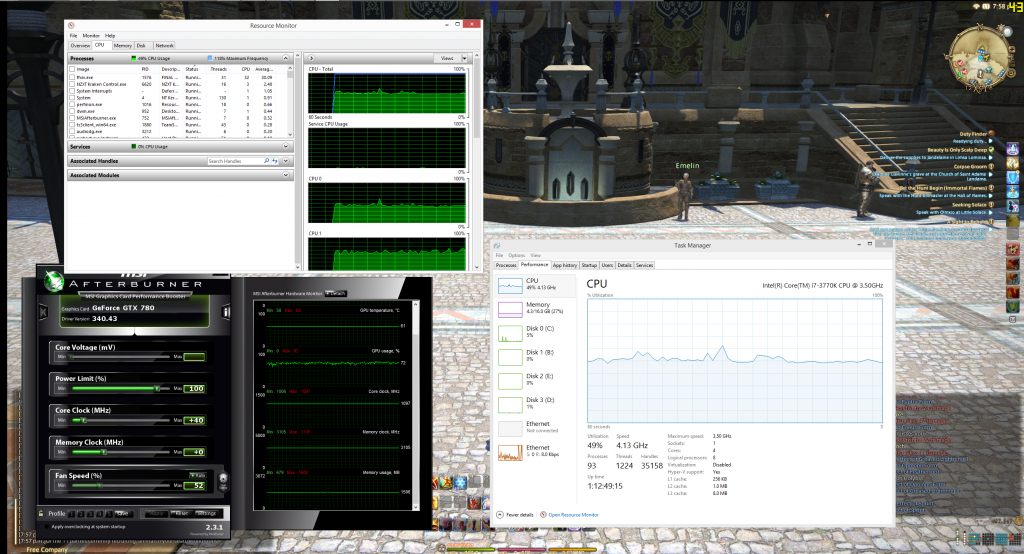Screen dimensions: 1024x554
Task: Click the Core Clock +40 value box
Action: tap(195, 420)
